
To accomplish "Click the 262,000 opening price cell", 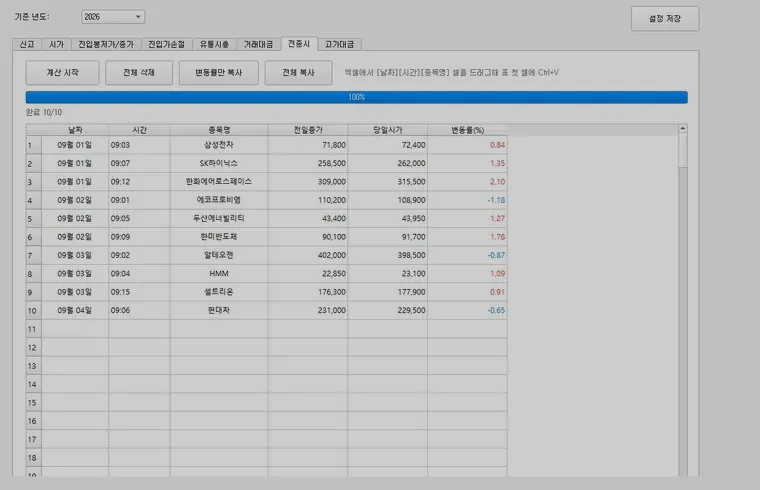I will pyautogui.click(x=387, y=163).
